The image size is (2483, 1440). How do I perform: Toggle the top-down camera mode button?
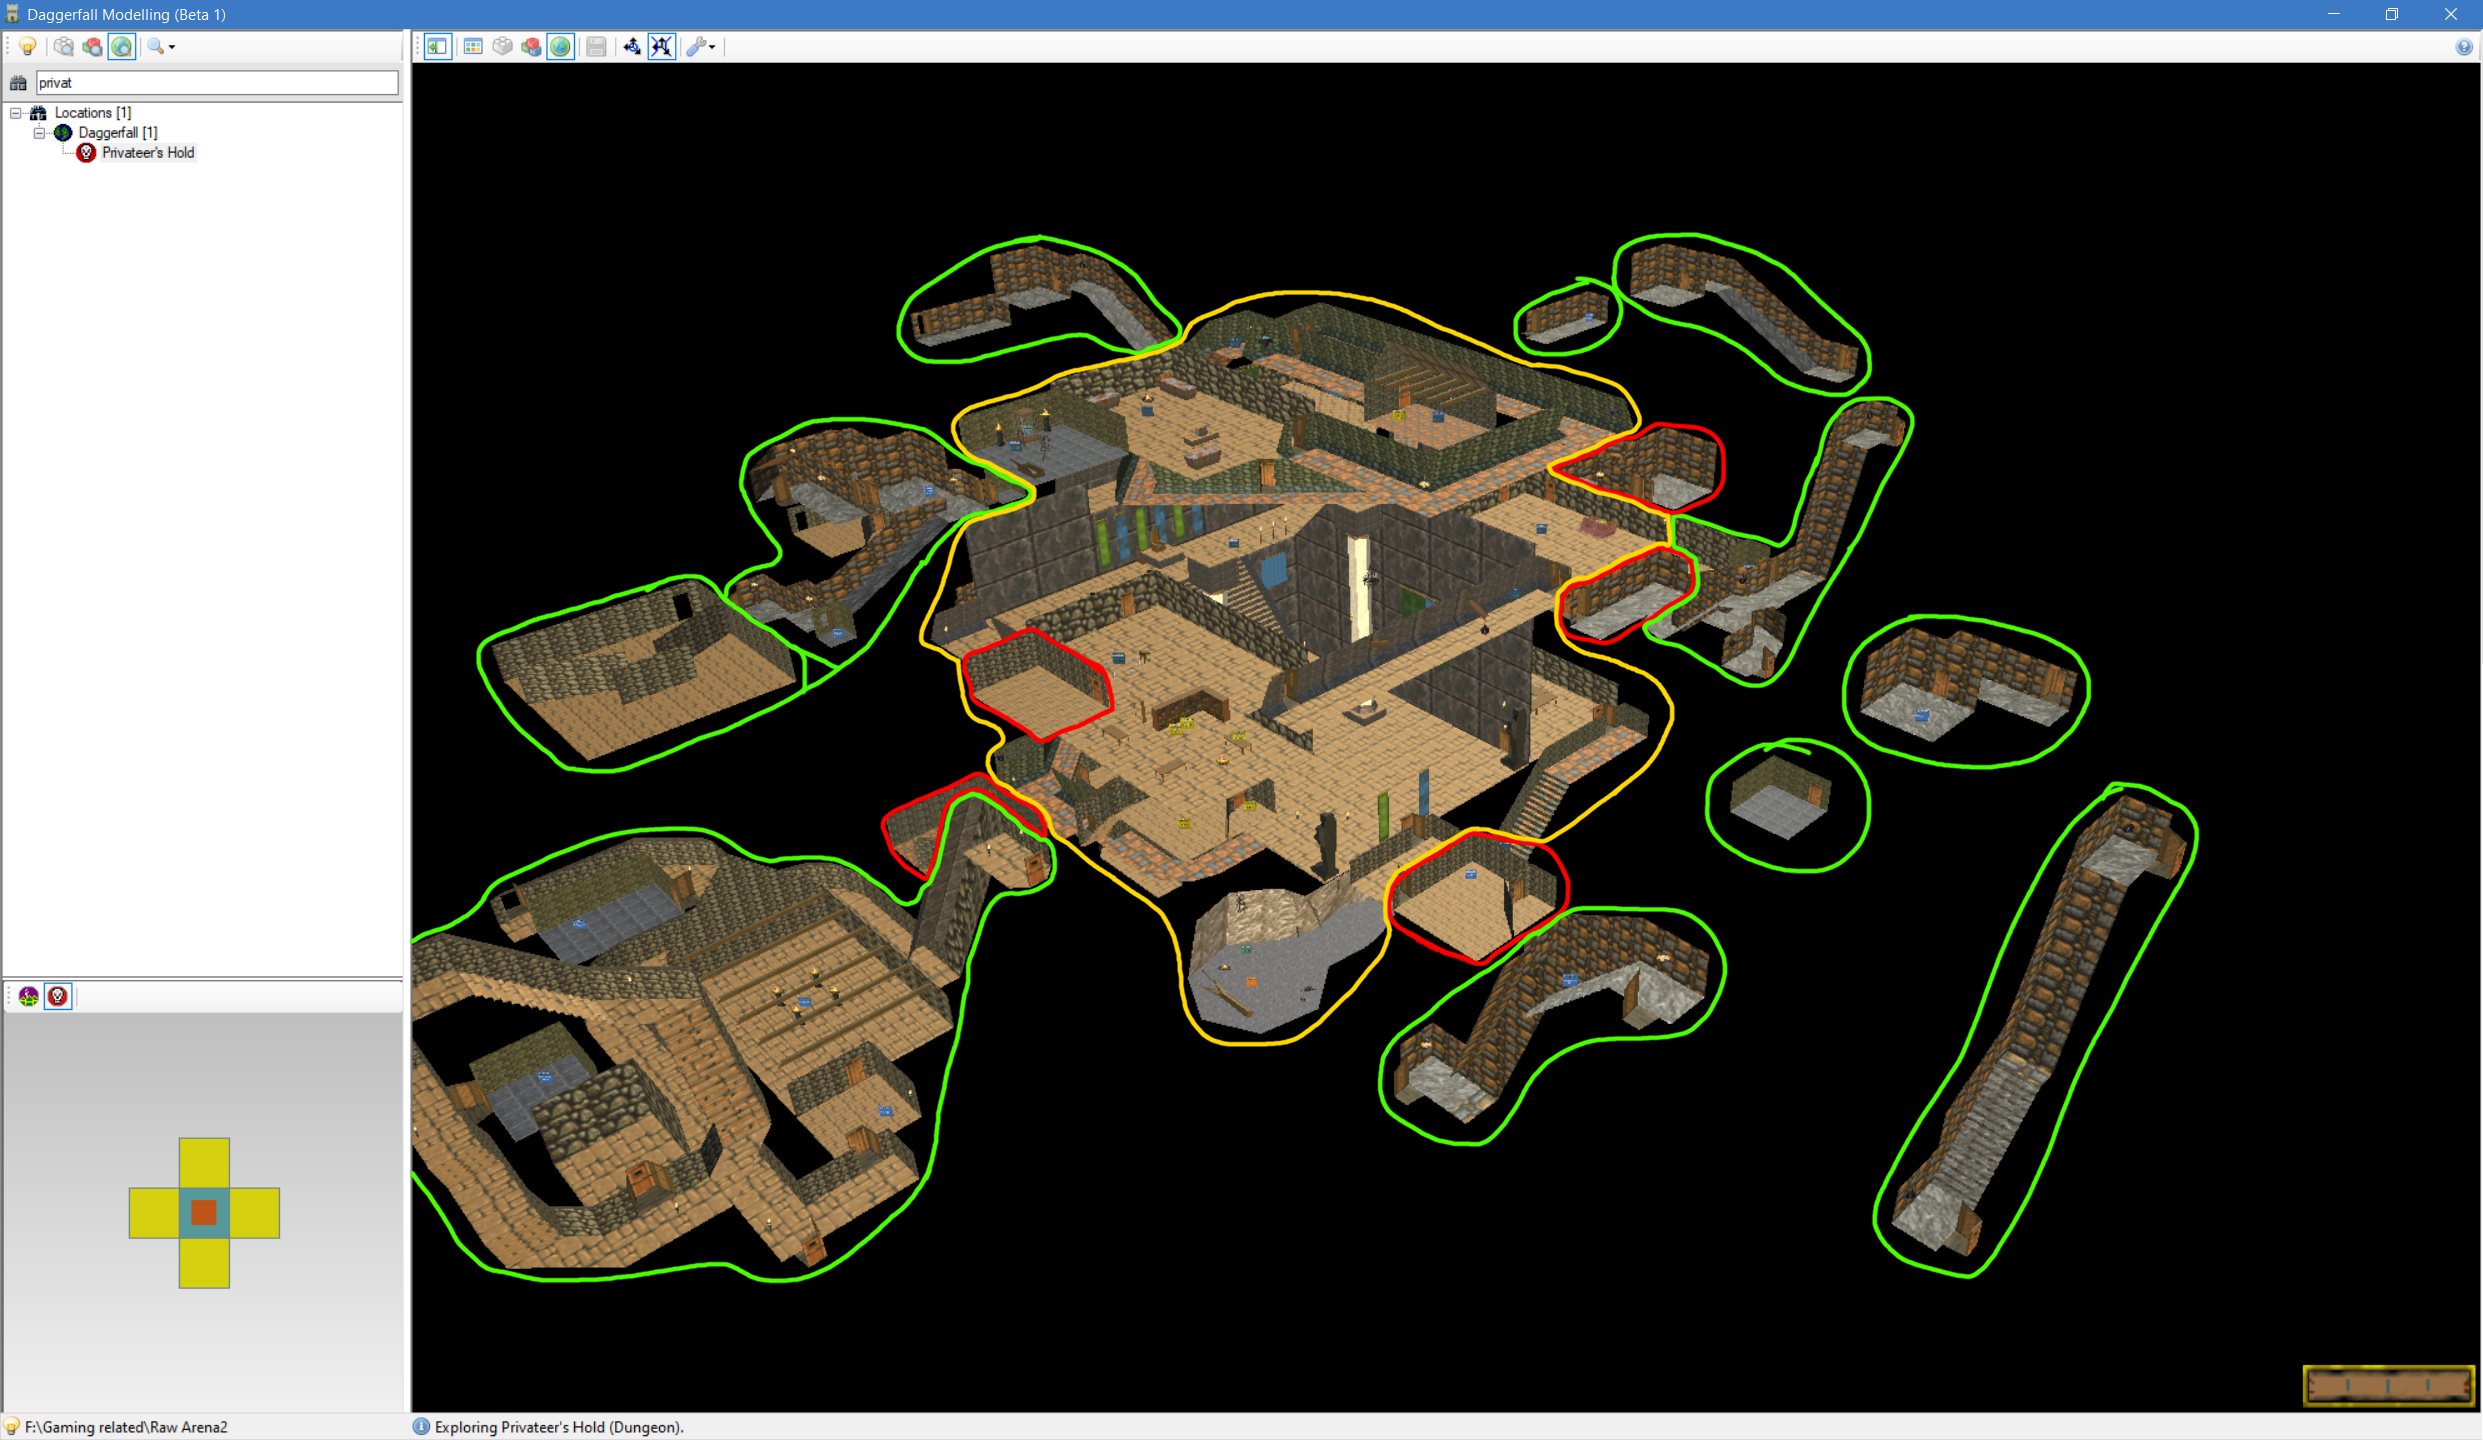click(661, 46)
